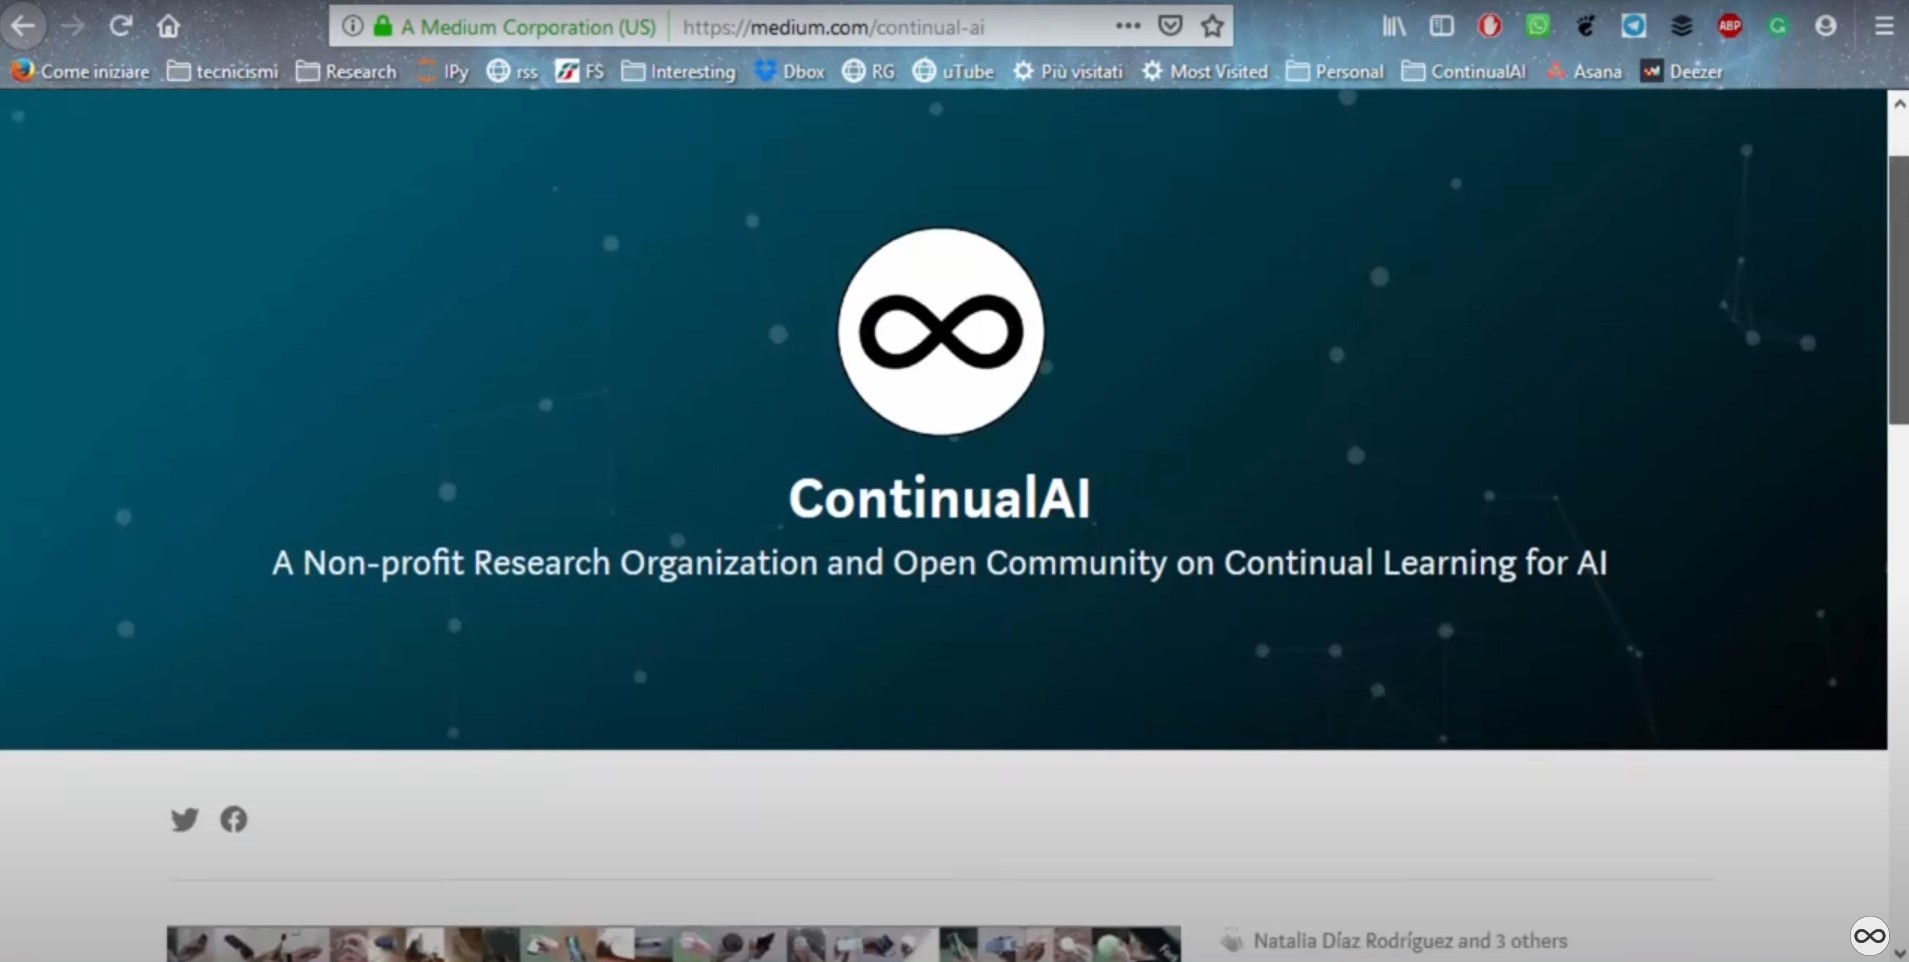Click the forward navigation arrow
Image resolution: width=1909 pixels, height=962 pixels.
(72, 26)
